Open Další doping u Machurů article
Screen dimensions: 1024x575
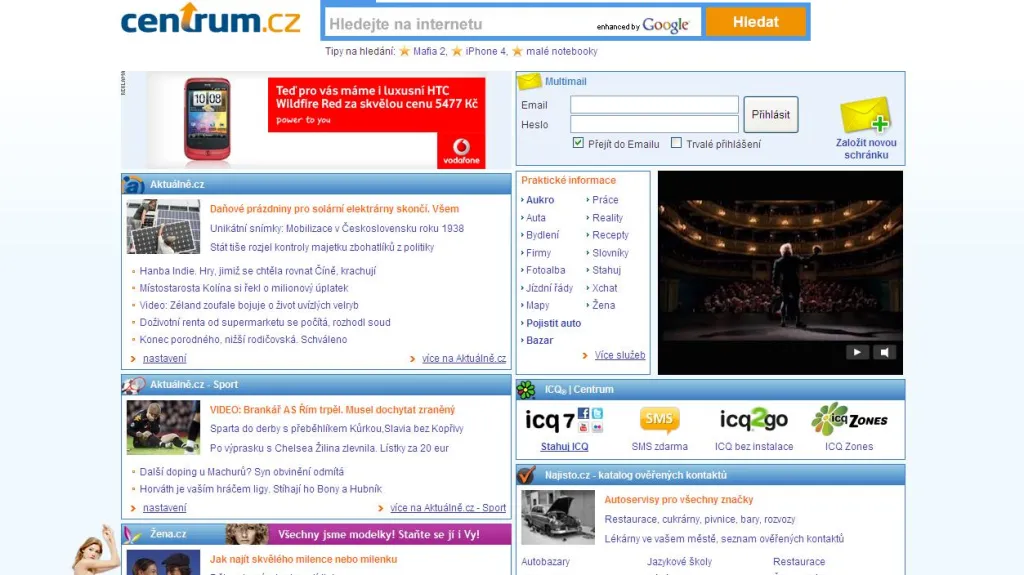(241, 471)
